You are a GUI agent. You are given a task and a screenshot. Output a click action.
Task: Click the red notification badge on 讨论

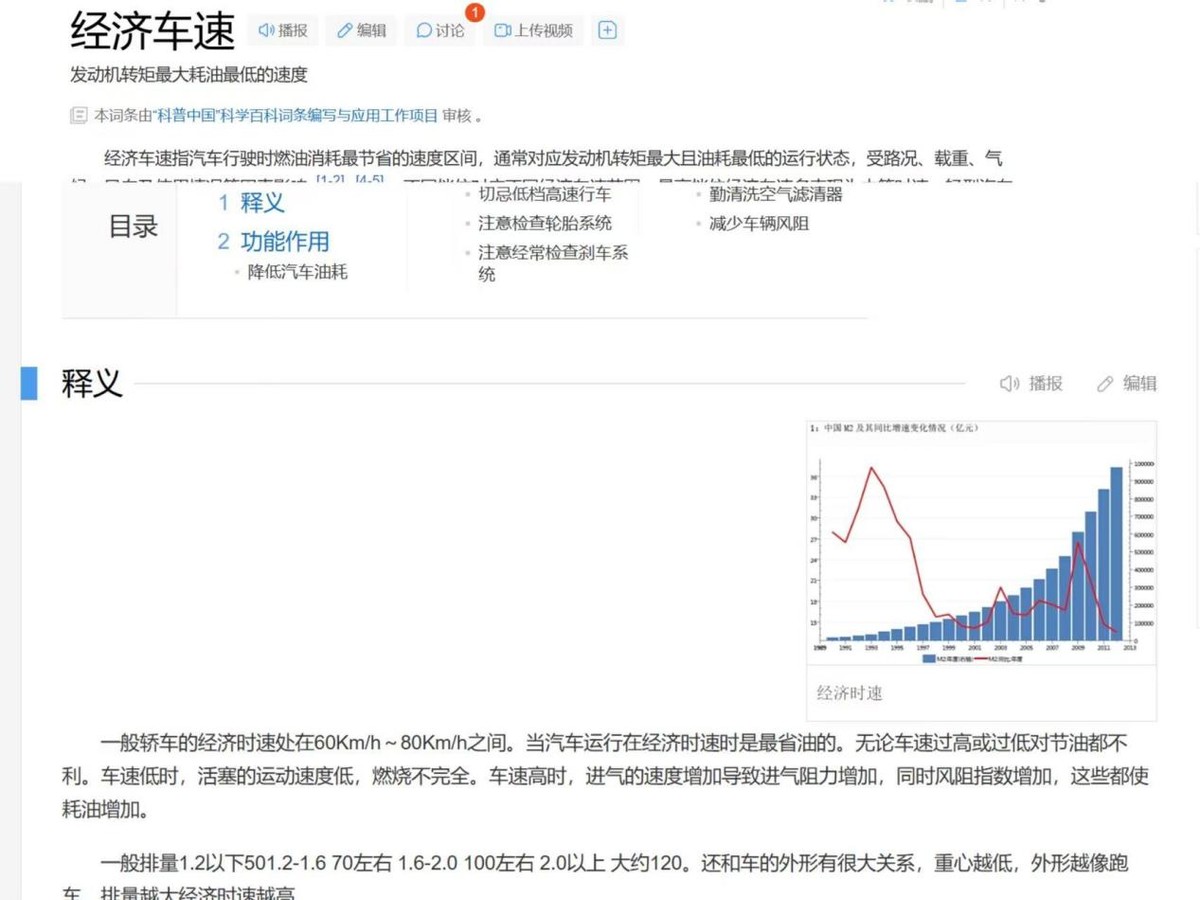point(474,13)
